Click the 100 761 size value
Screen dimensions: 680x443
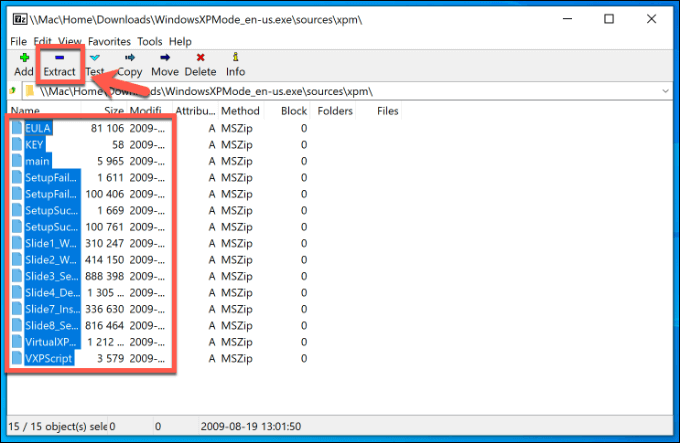105,227
